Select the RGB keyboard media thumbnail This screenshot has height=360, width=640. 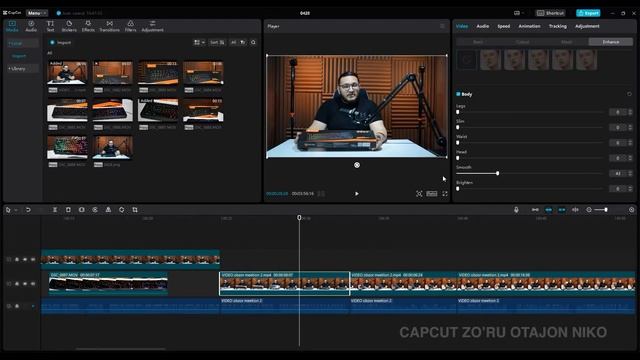67,147
